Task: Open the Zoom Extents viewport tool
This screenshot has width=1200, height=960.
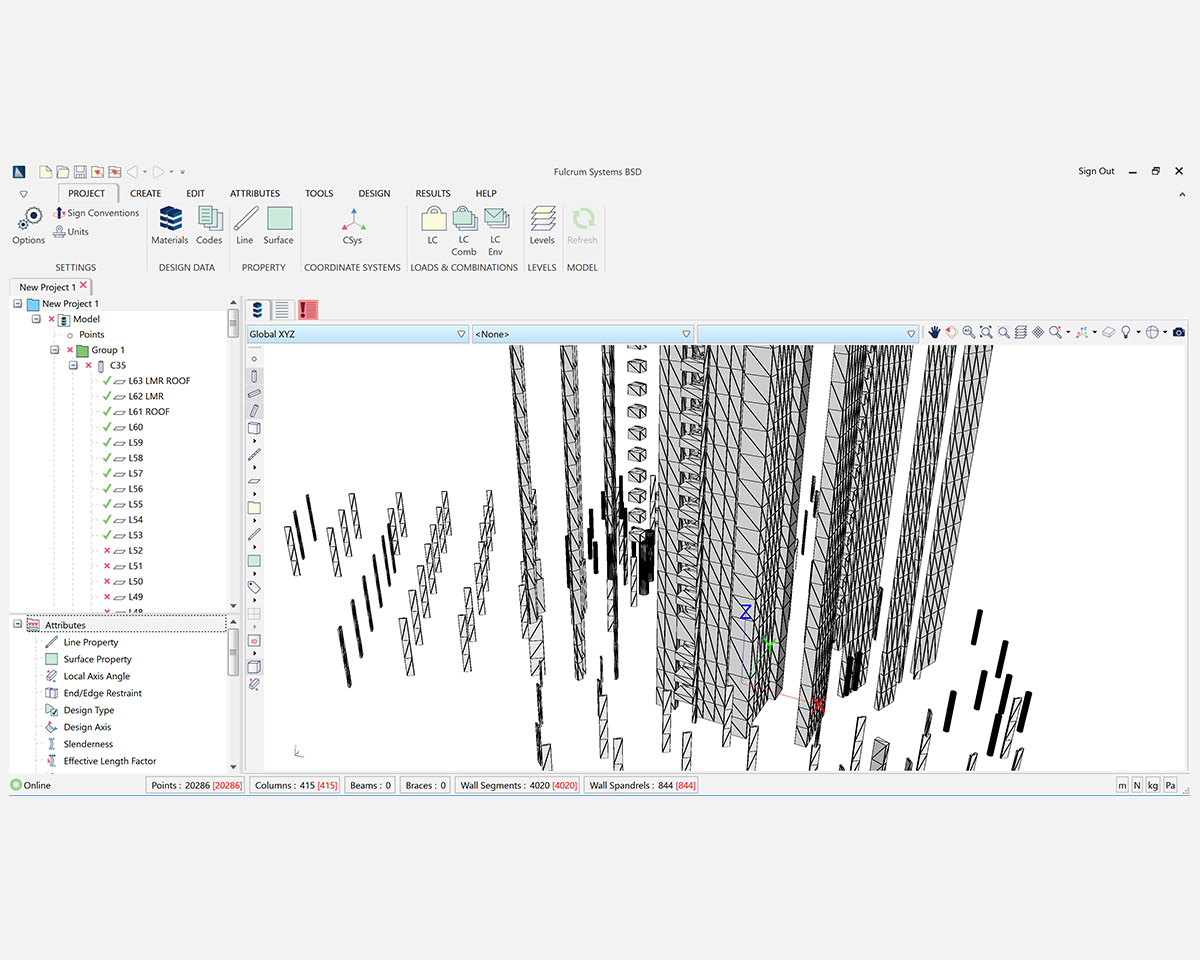Action: coord(985,331)
